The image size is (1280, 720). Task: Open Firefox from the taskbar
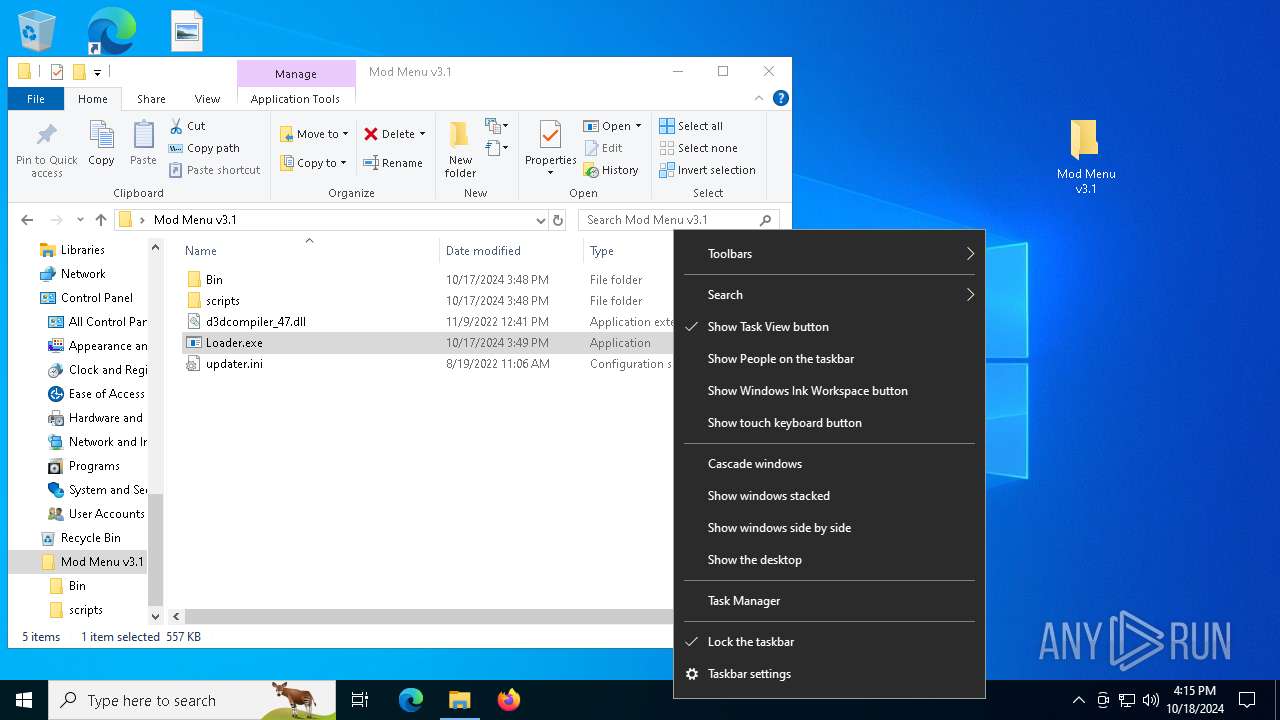(509, 700)
